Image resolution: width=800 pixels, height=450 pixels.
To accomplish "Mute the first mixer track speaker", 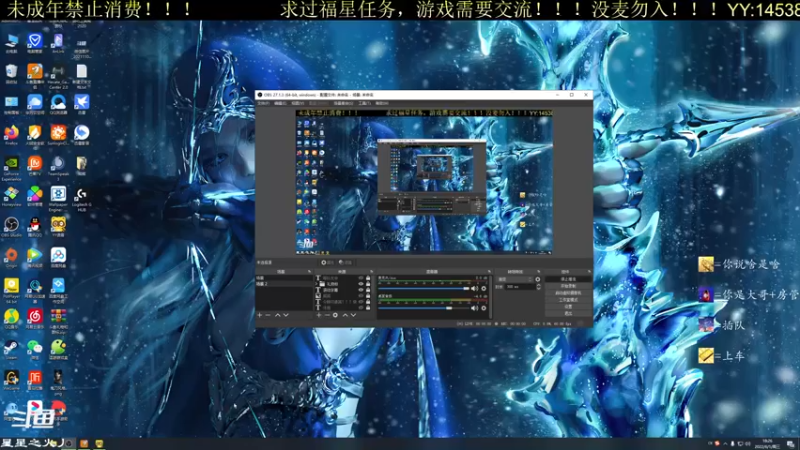I will coord(474,289).
